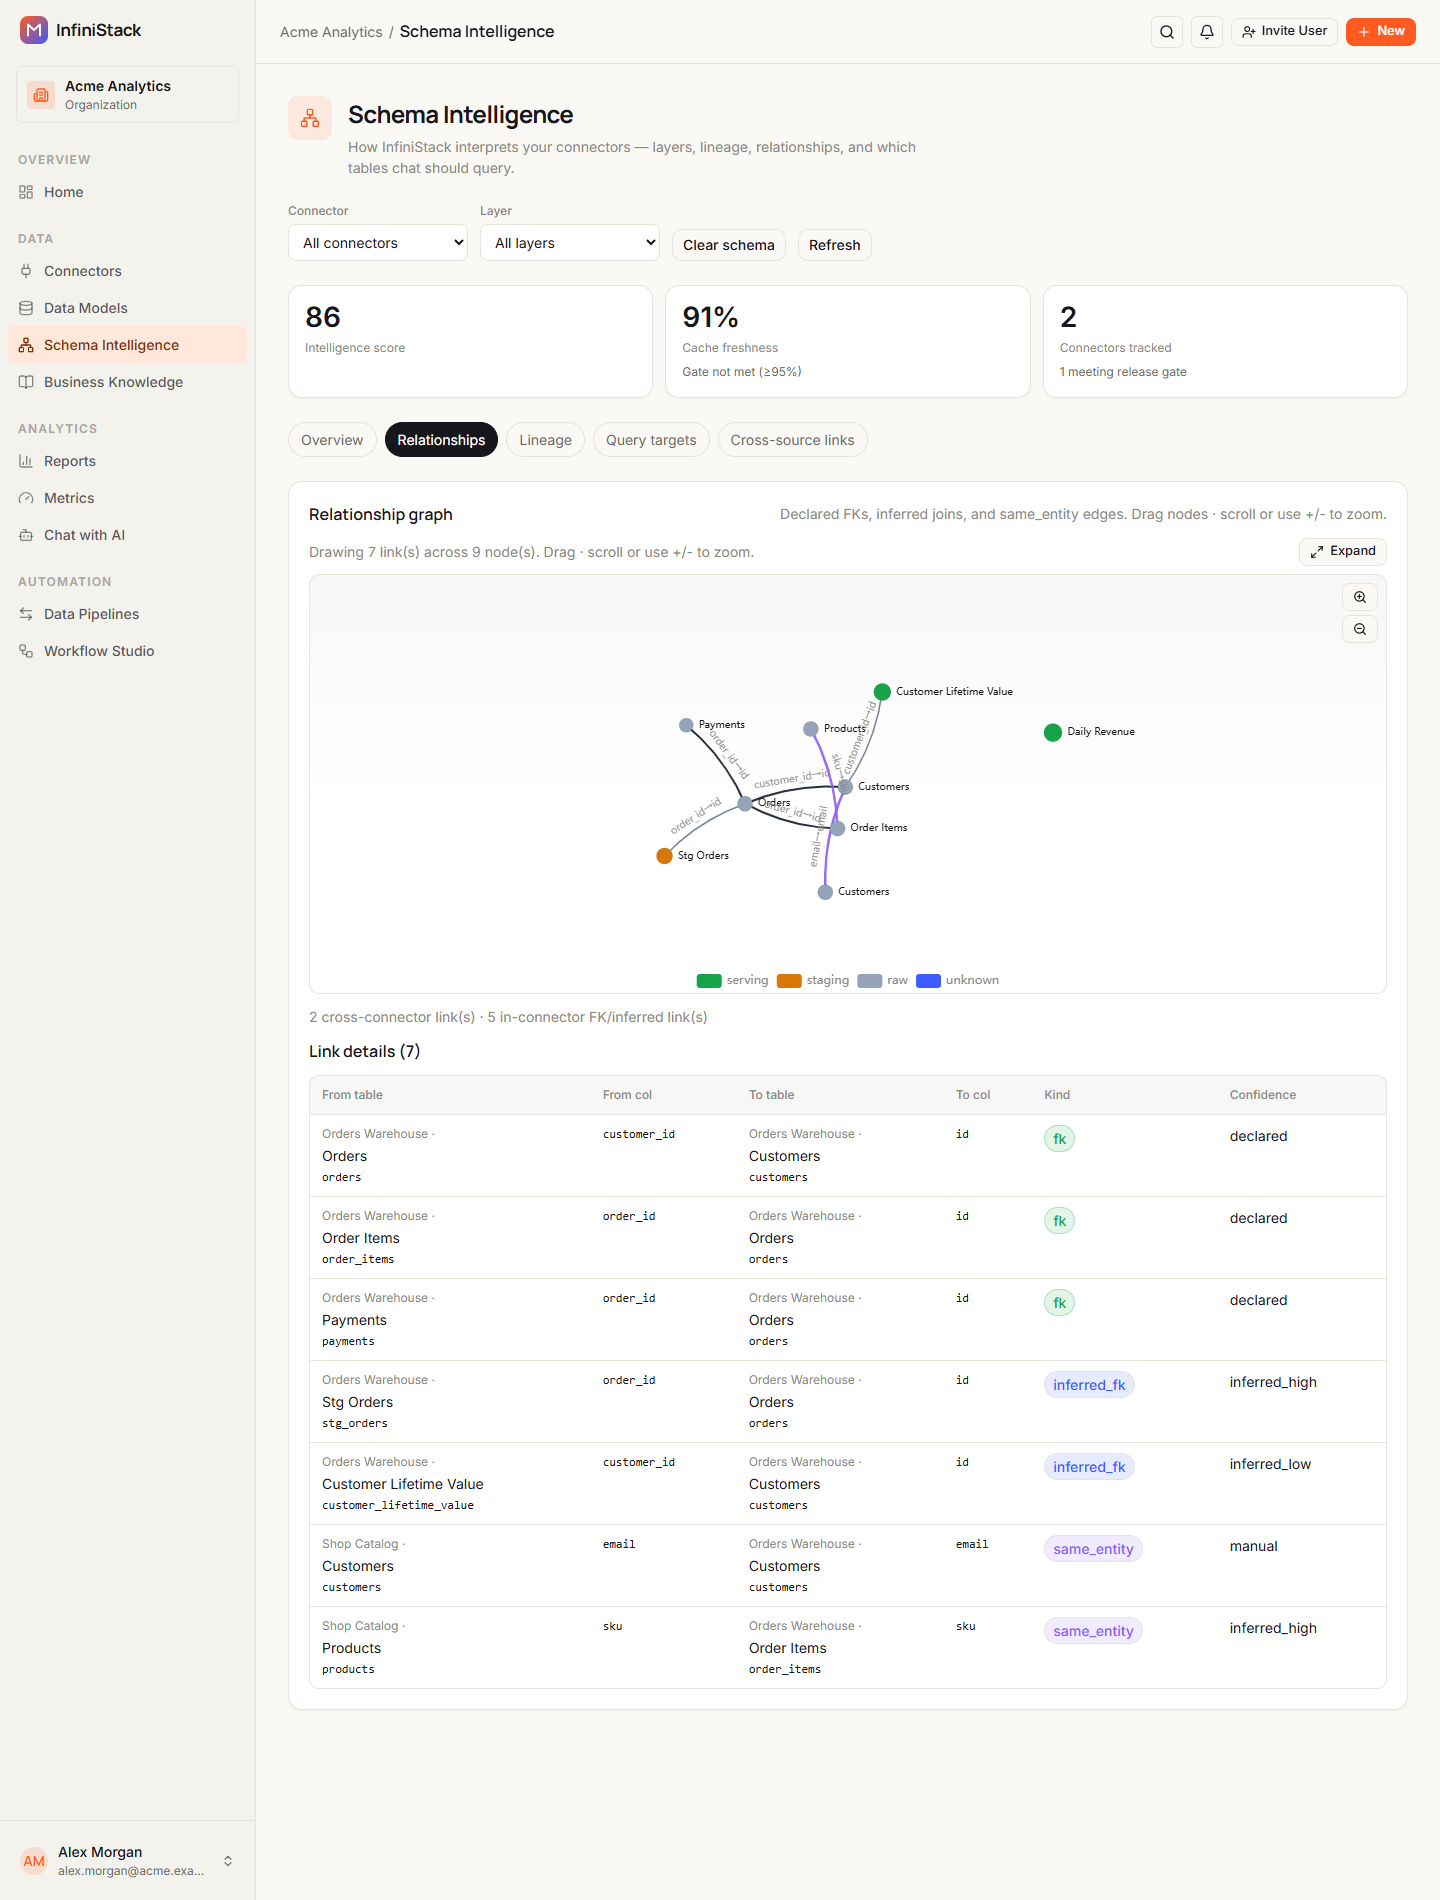Click the Clear schema button

point(729,245)
